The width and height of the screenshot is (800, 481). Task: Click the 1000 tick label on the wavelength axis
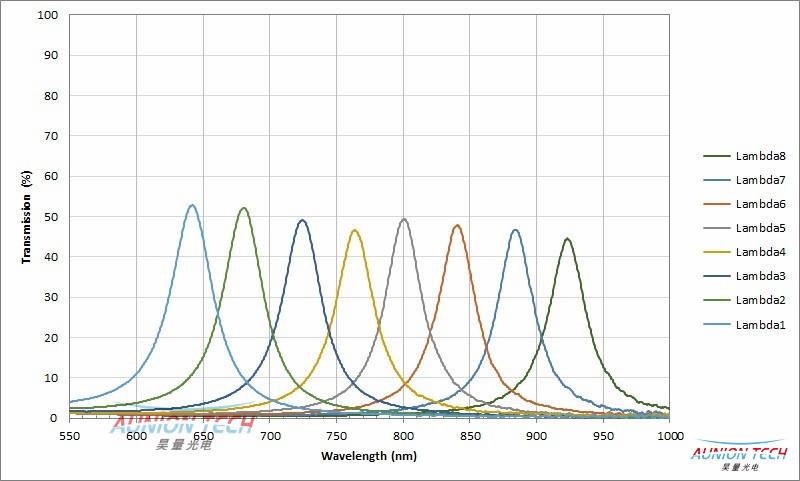point(669,437)
